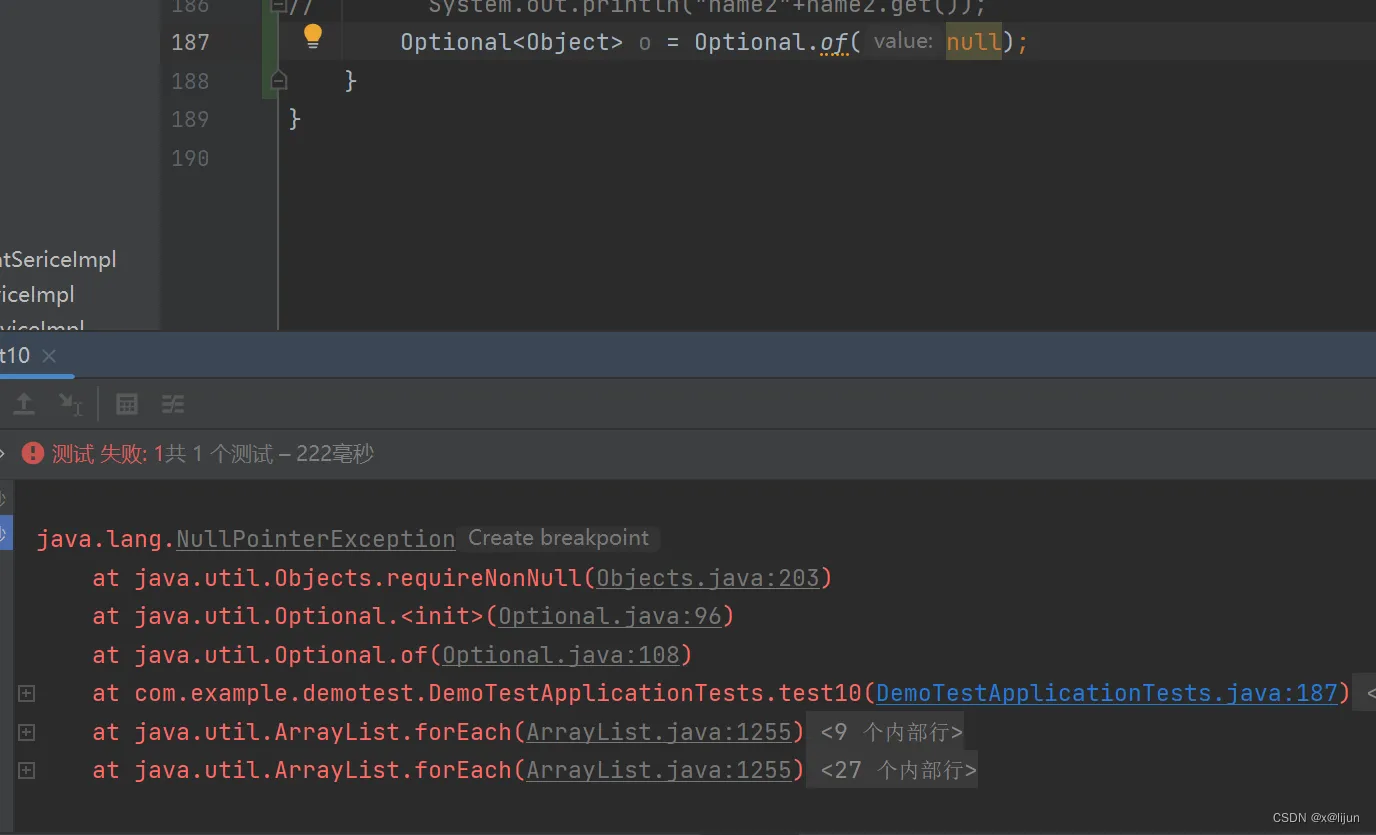The height and width of the screenshot is (835, 1376).
Task: Open the ArrayList.java:1255 link beside <9 个内部行>
Action: (659, 732)
